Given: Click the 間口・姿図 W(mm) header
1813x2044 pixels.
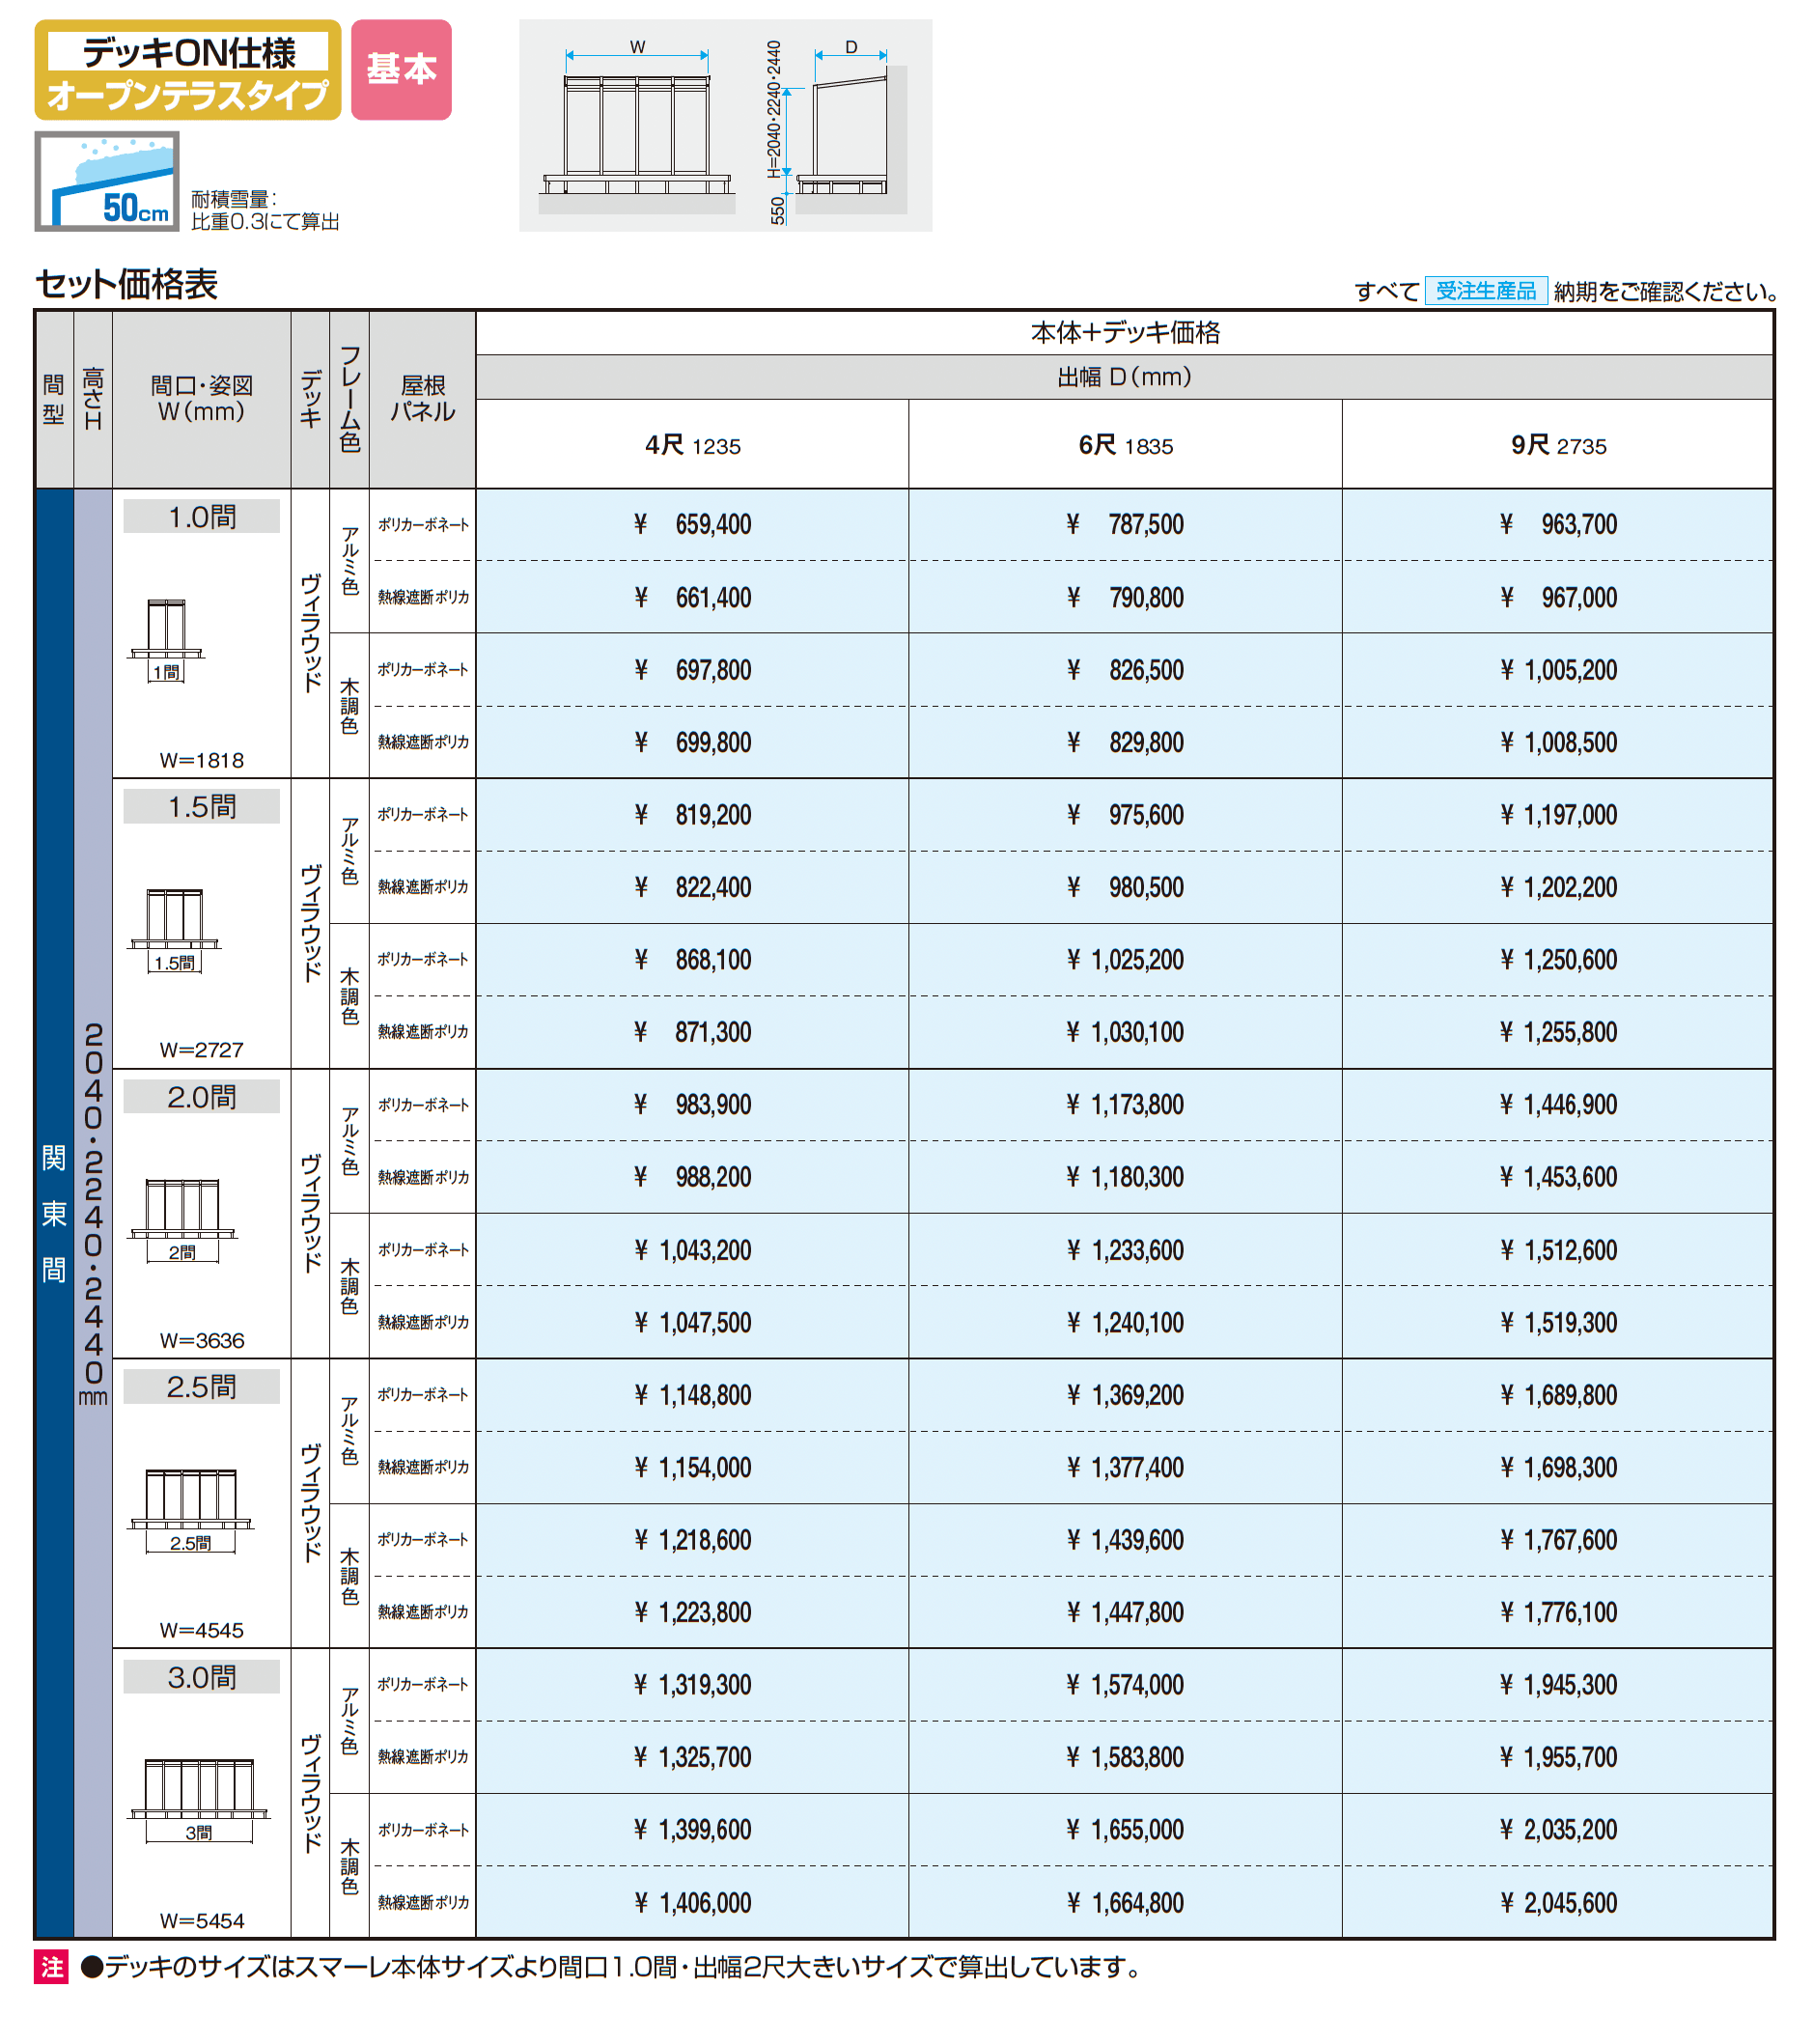Looking at the screenshot, I should coord(202,399).
